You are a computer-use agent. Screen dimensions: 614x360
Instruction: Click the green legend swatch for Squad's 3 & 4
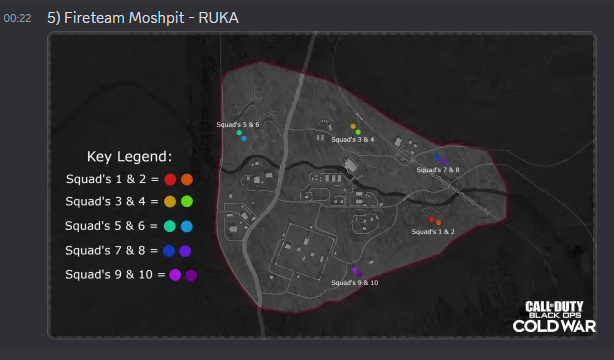187,201
